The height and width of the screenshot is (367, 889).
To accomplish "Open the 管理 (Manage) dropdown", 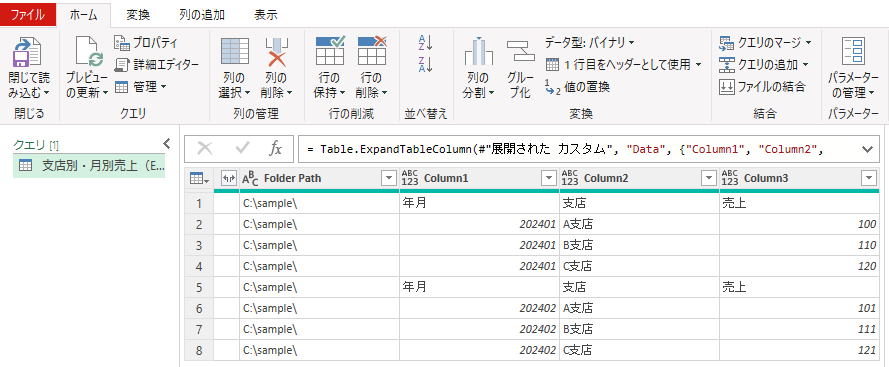I will (141, 87).
